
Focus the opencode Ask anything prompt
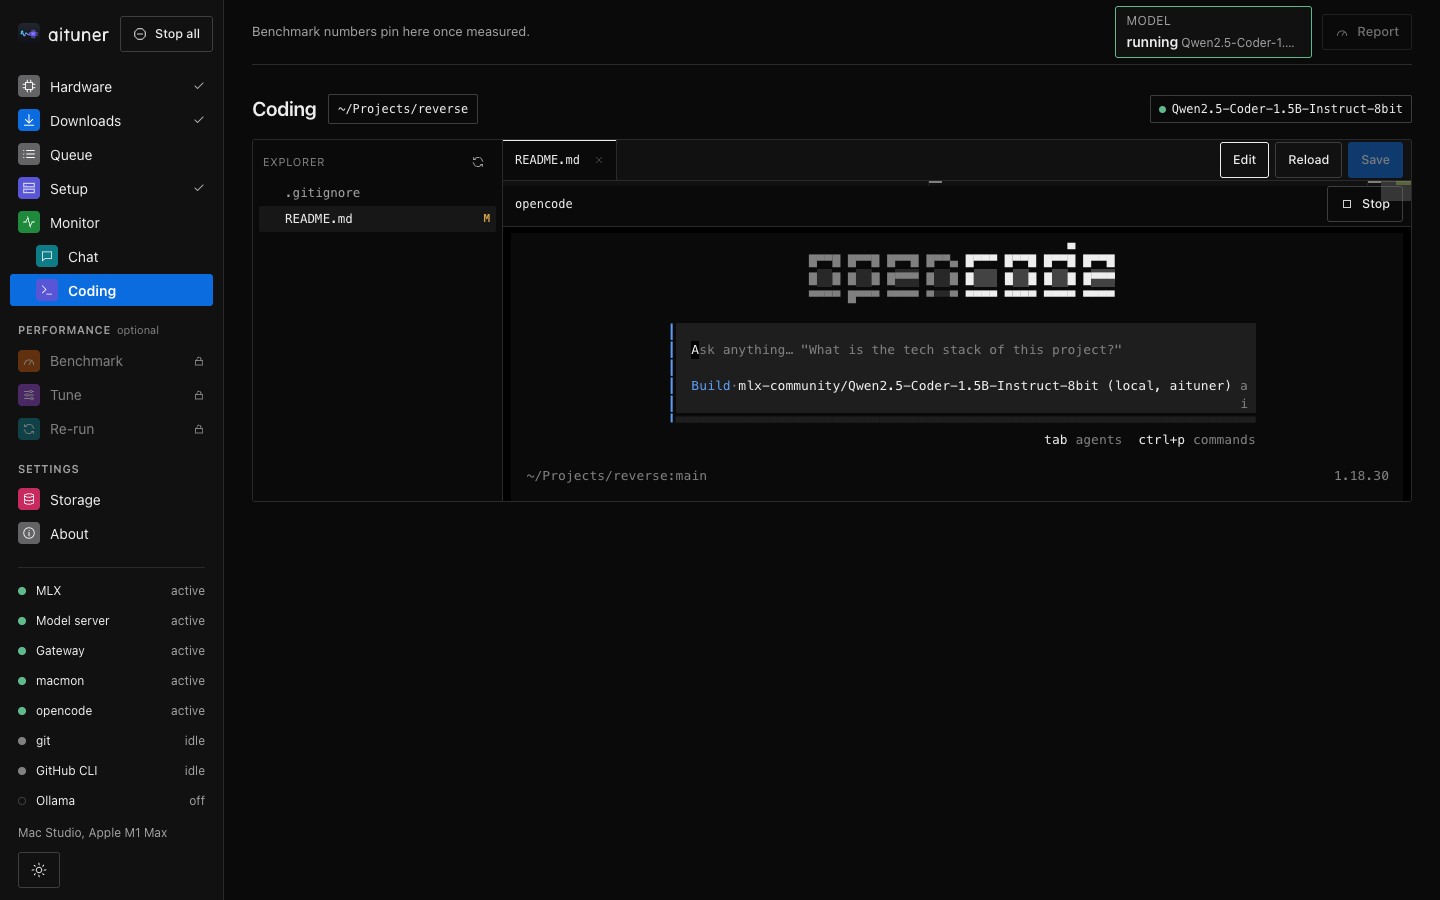coord(965,350)
